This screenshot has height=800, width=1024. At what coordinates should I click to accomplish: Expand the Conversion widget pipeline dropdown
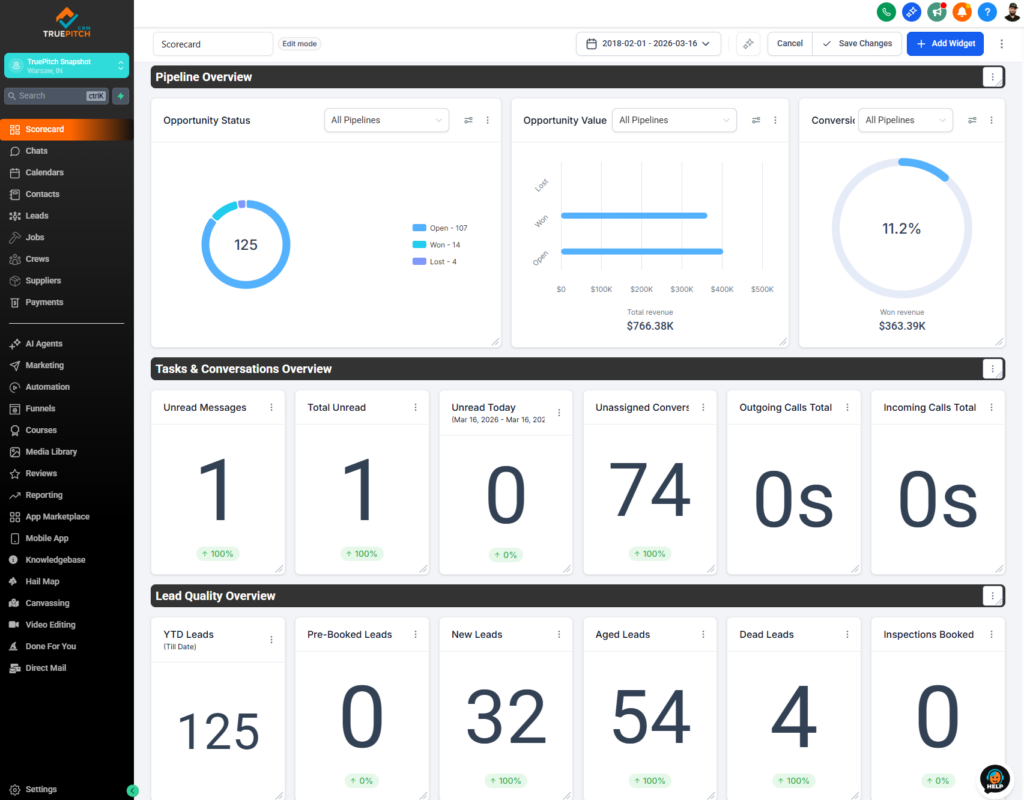(905, 119)
